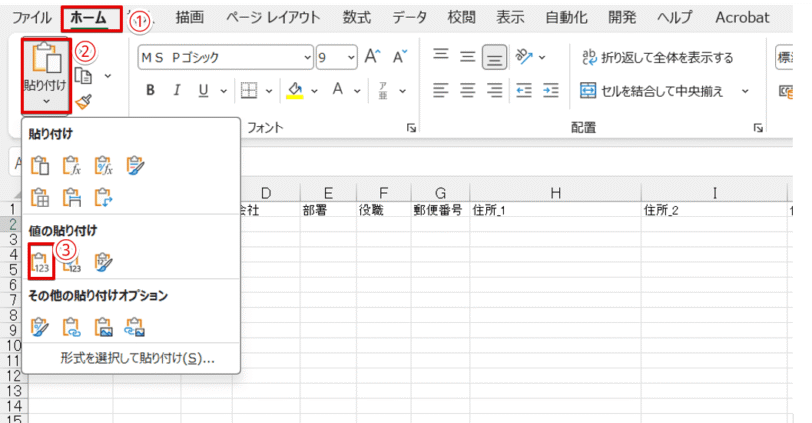Screen dimensions: 812x423
Task: Toggle middle vertical alignment
Action: point(468,56)
